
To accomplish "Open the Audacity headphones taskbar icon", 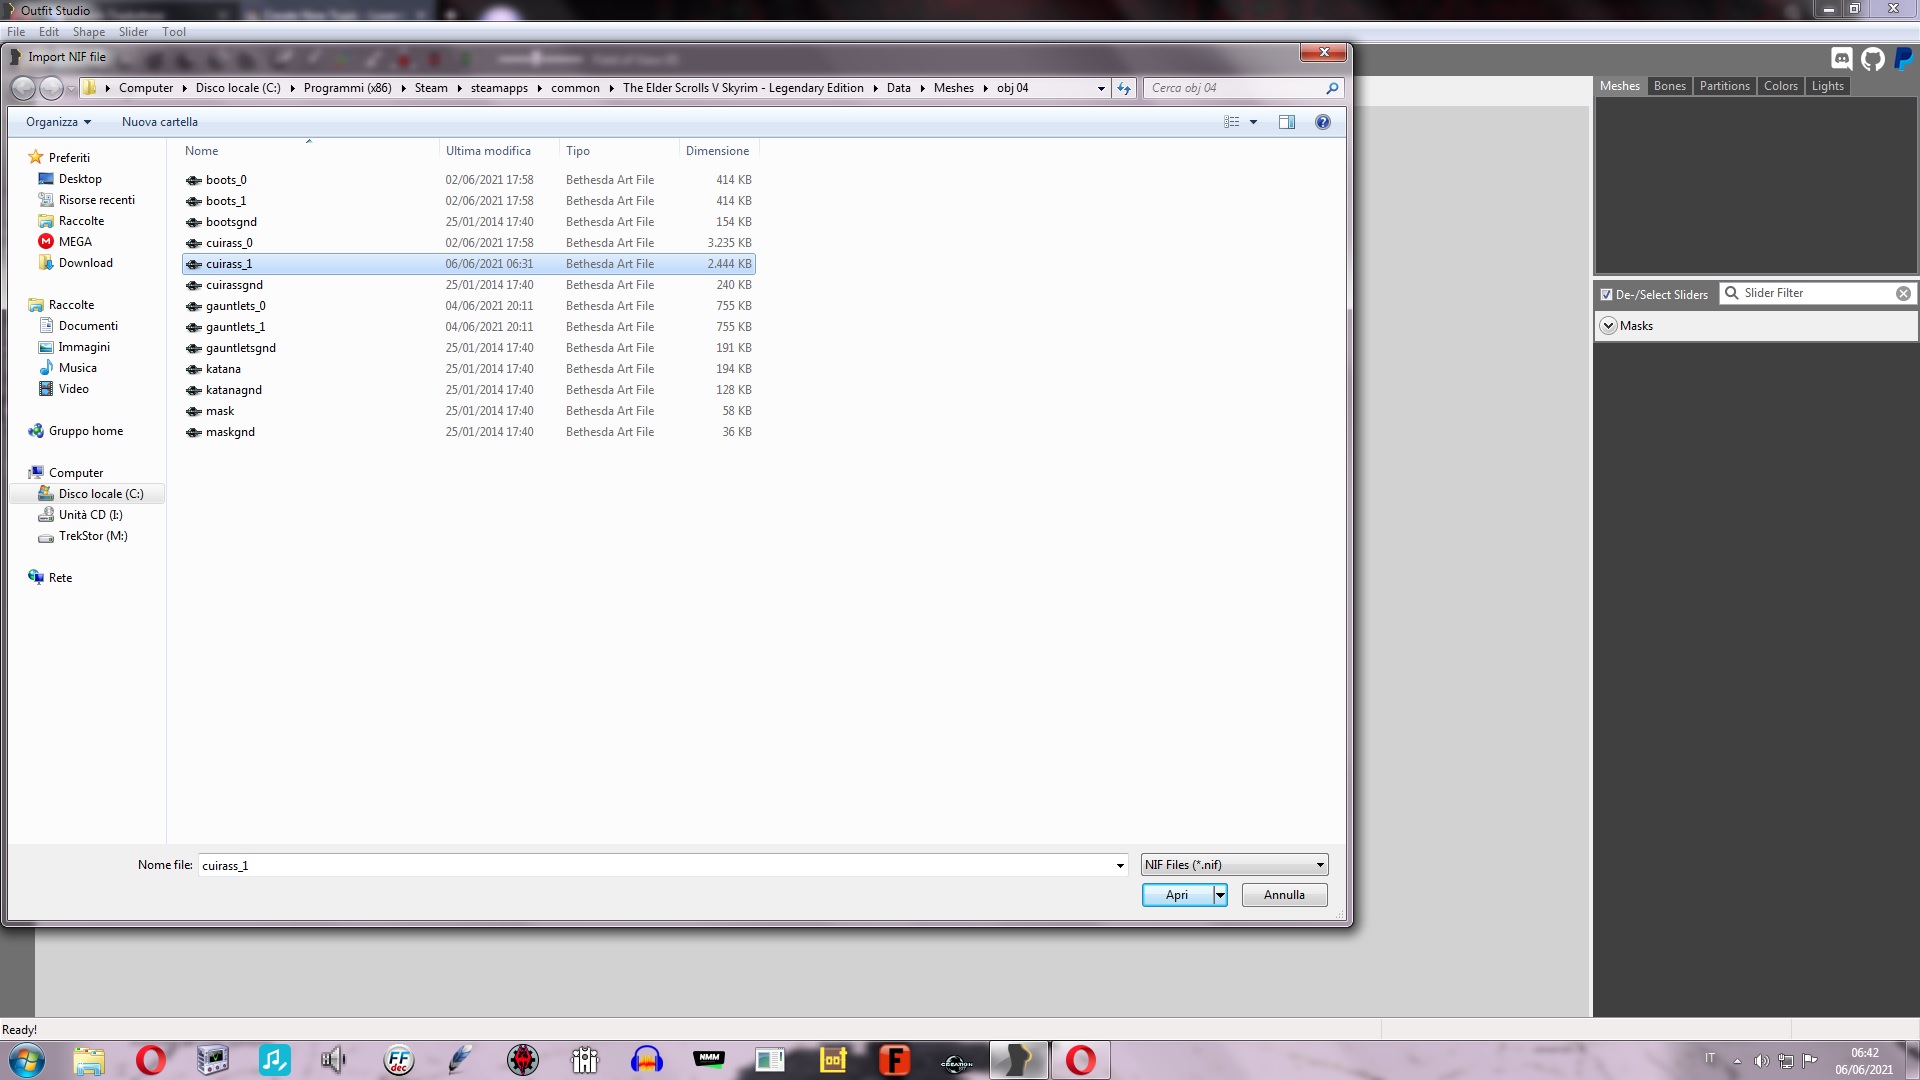I will click(x=647, y=1060).
